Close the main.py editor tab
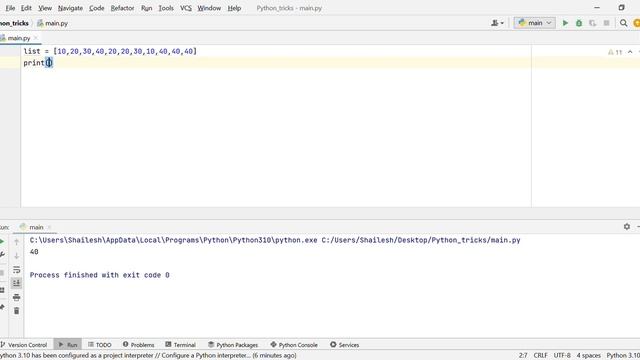The height and width of the screenshot is (360, 640). (x=36, y=38)
